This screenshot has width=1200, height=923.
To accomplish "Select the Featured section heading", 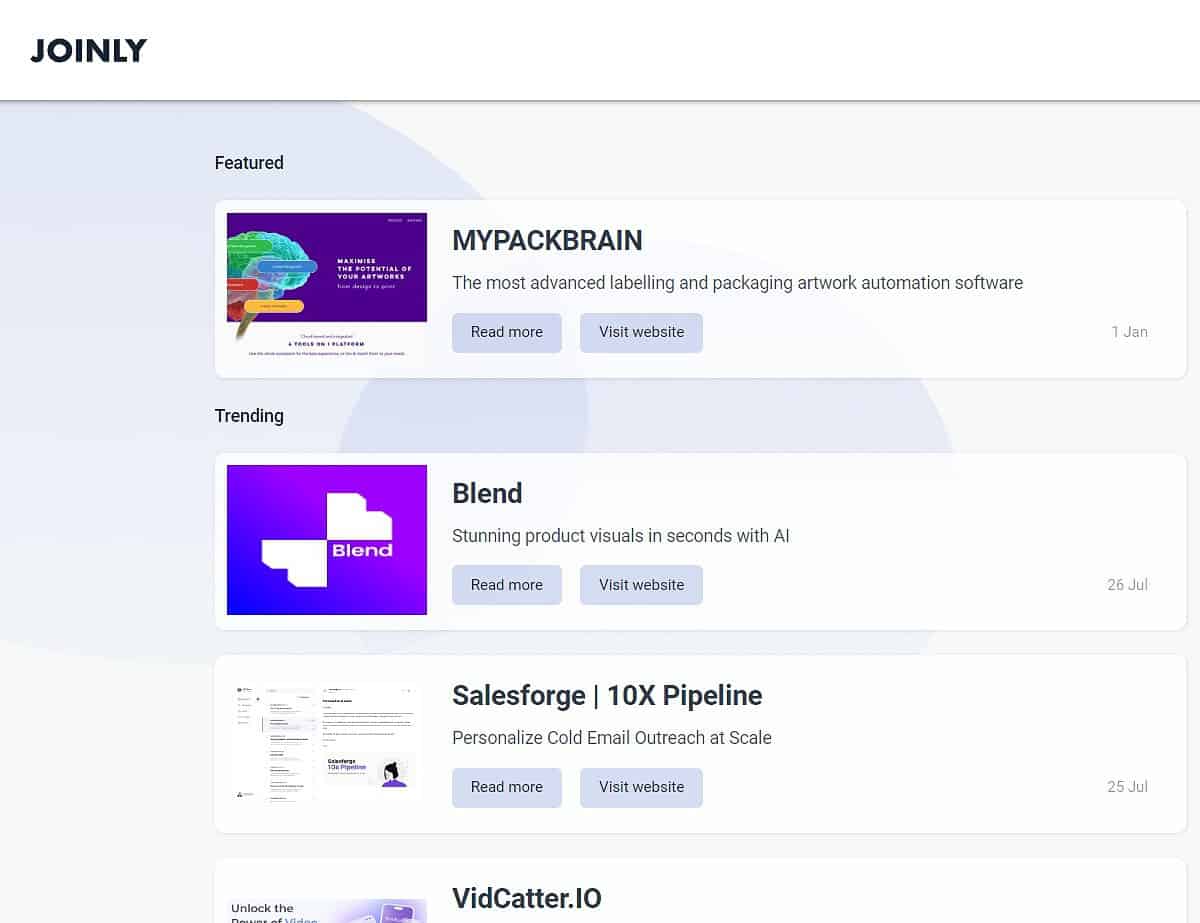I will [249, 163].
